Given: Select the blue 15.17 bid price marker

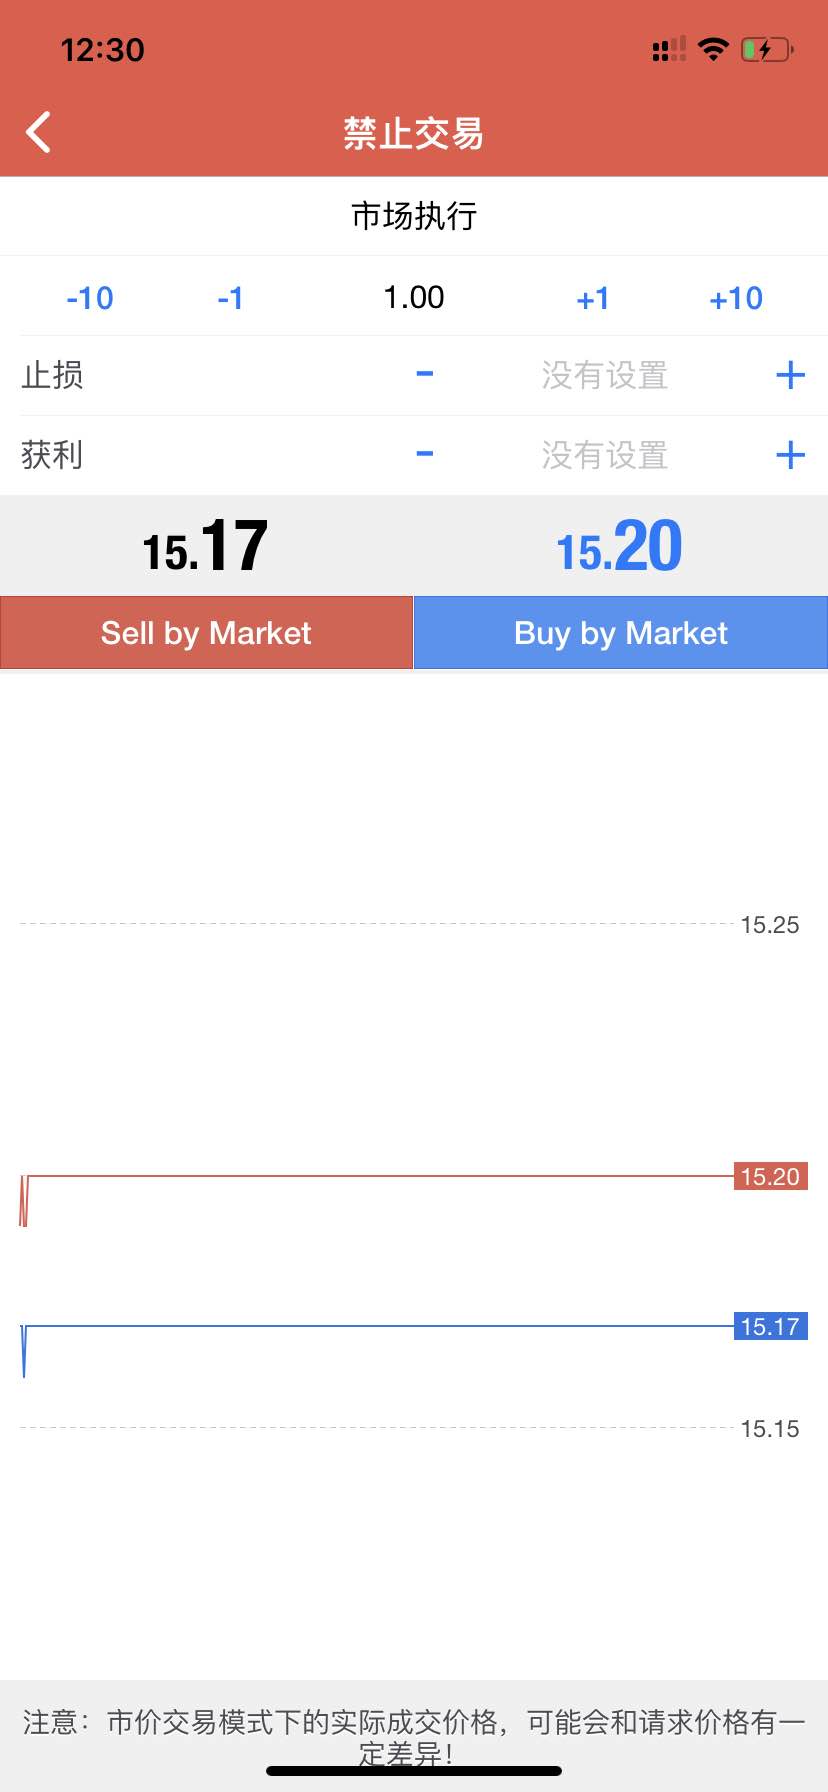Looking at the screenshot, I should point(770,1326).
